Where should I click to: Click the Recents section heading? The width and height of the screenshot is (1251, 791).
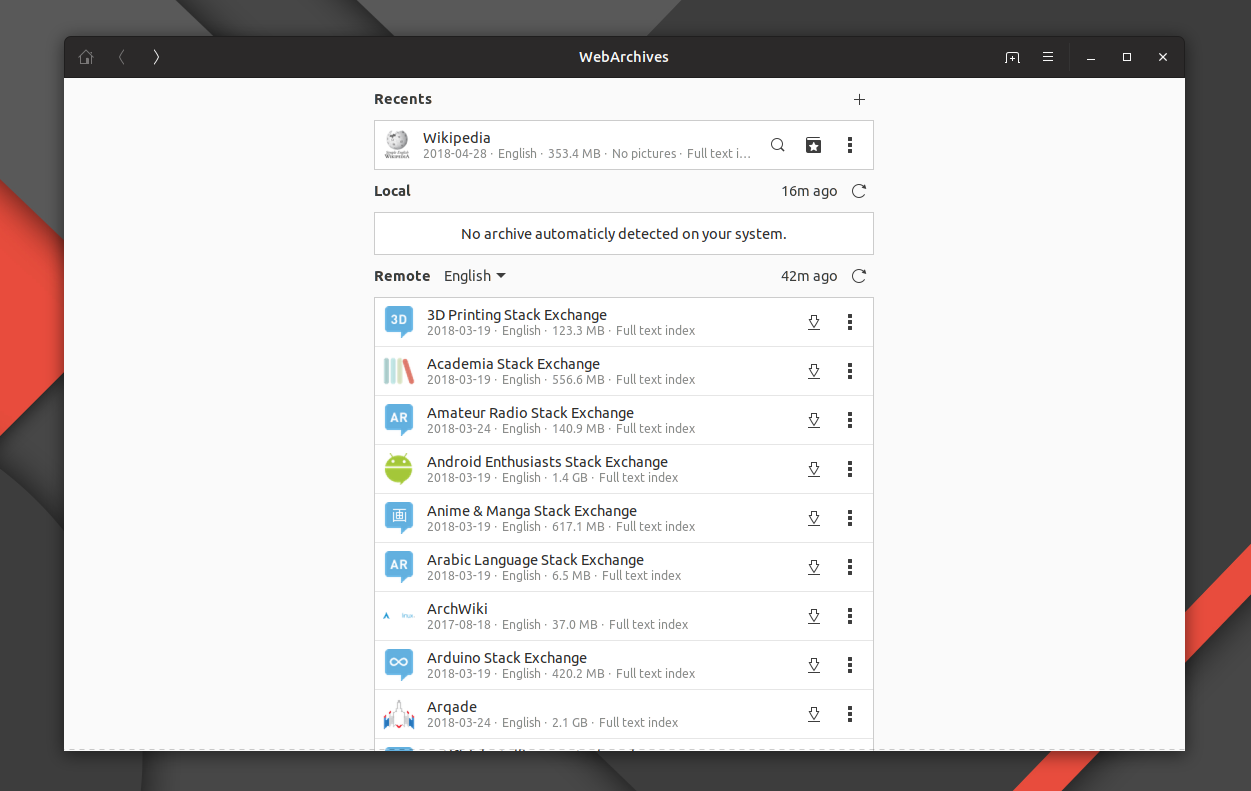403,99
